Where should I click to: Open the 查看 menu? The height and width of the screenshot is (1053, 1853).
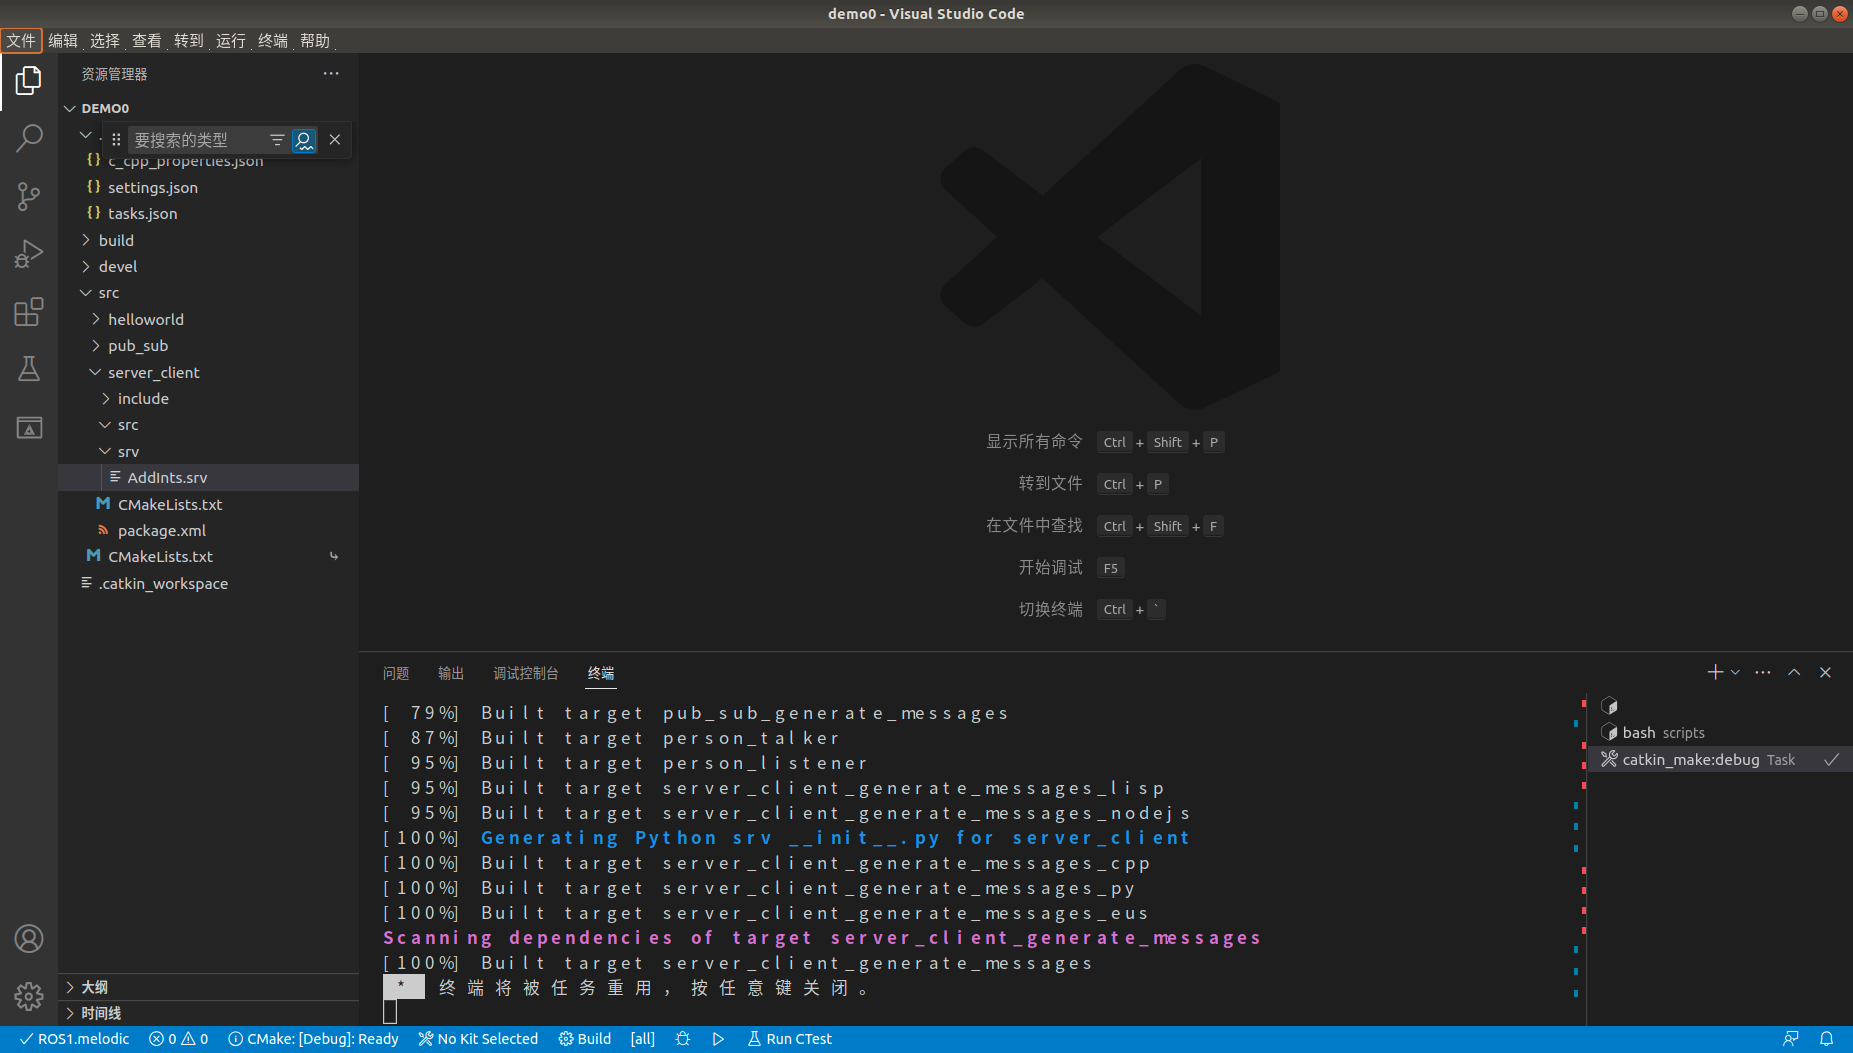tap(147, 40)
